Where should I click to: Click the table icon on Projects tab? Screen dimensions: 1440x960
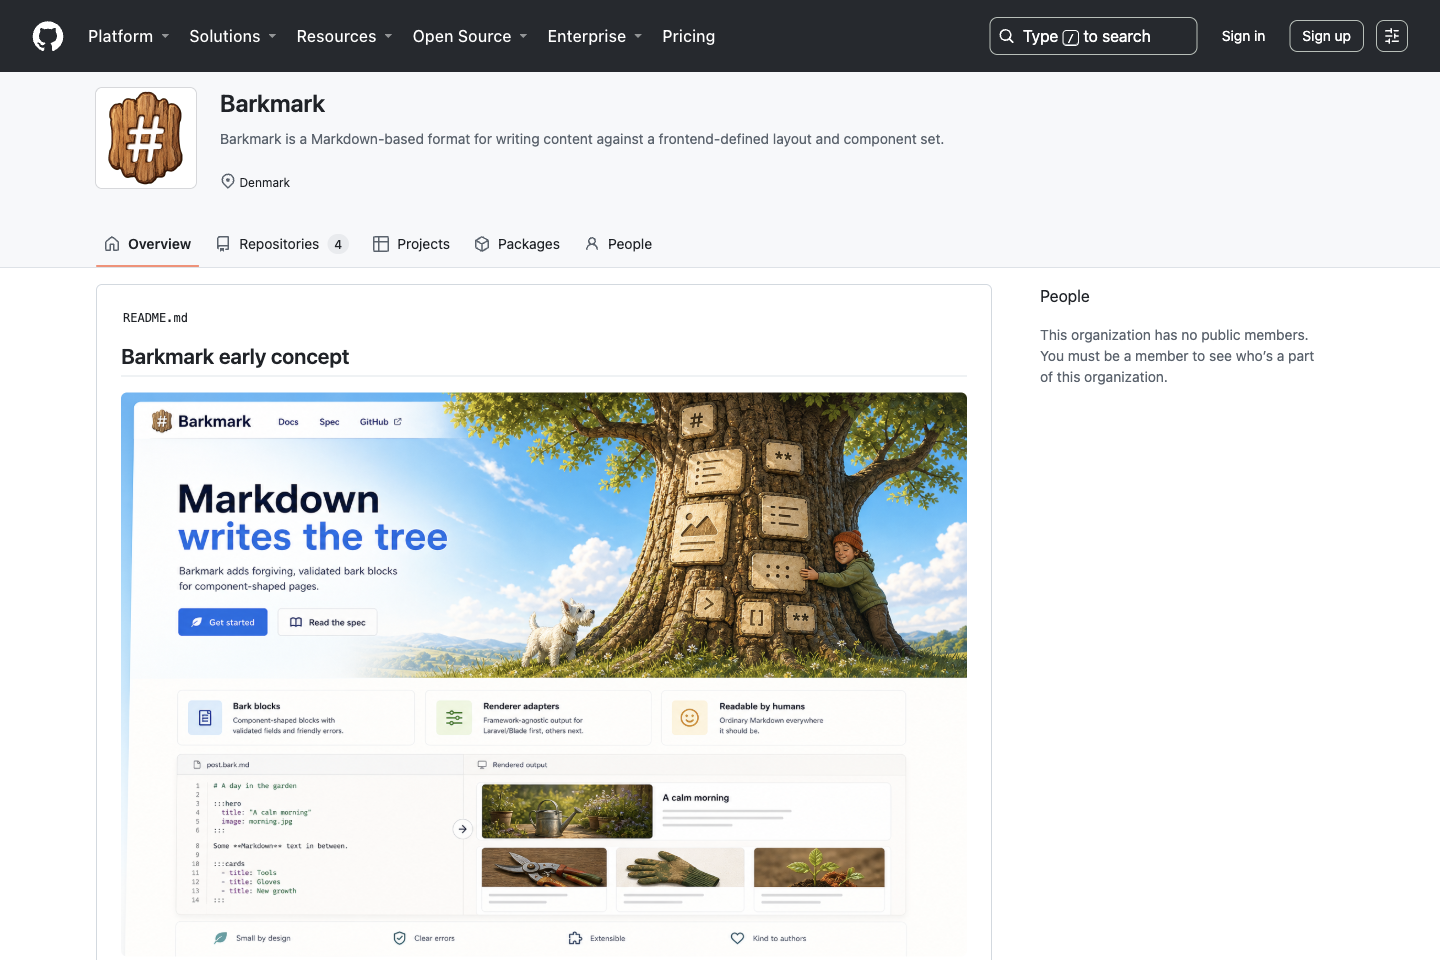381,244
